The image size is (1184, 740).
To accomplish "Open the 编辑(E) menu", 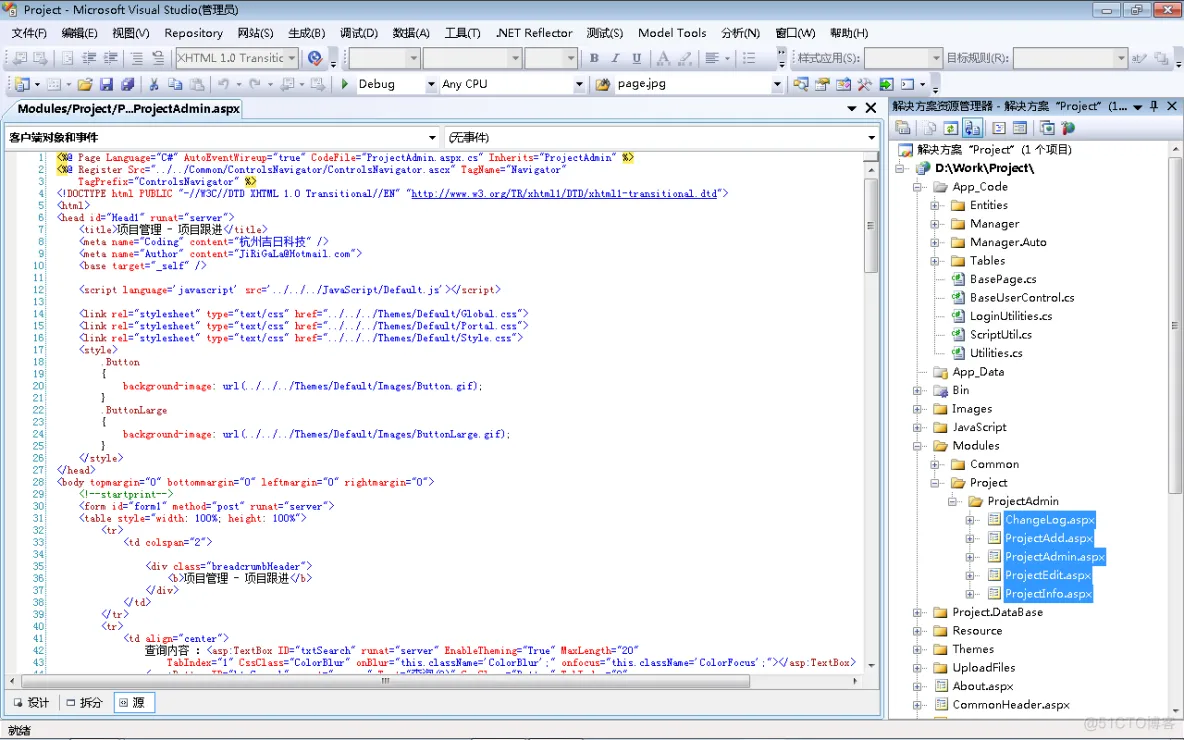I will (x=79, y=33).
